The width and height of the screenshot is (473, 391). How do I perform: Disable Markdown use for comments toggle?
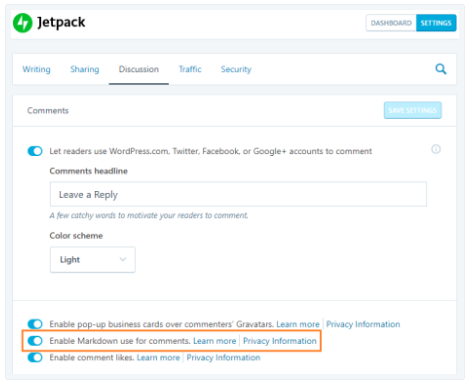(35, 341)
